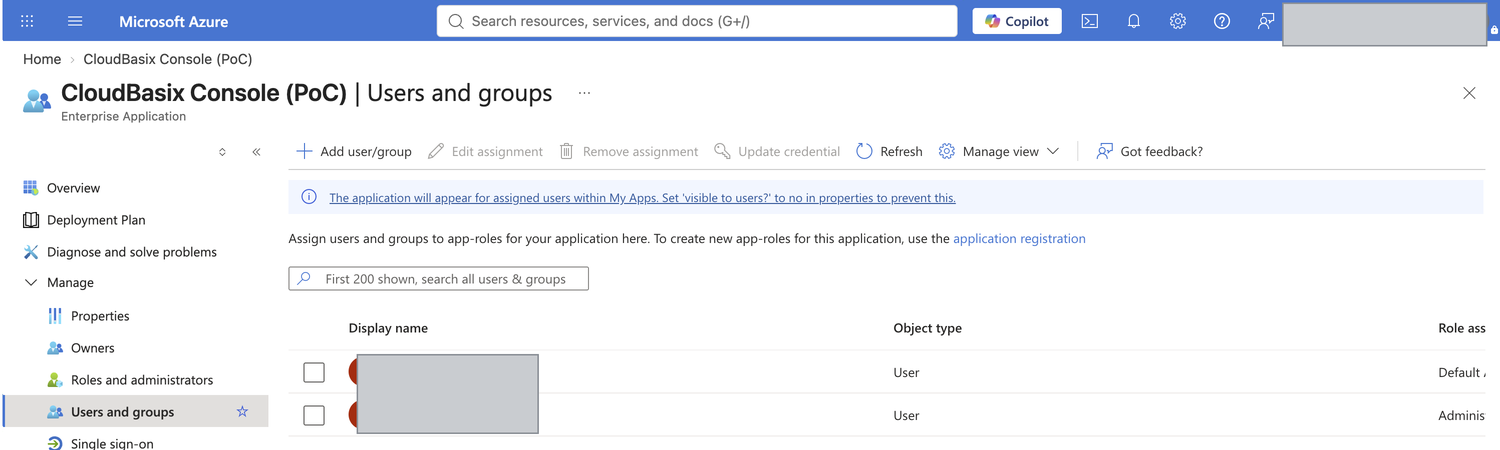Refresh the users list

[x=889, y=151]
